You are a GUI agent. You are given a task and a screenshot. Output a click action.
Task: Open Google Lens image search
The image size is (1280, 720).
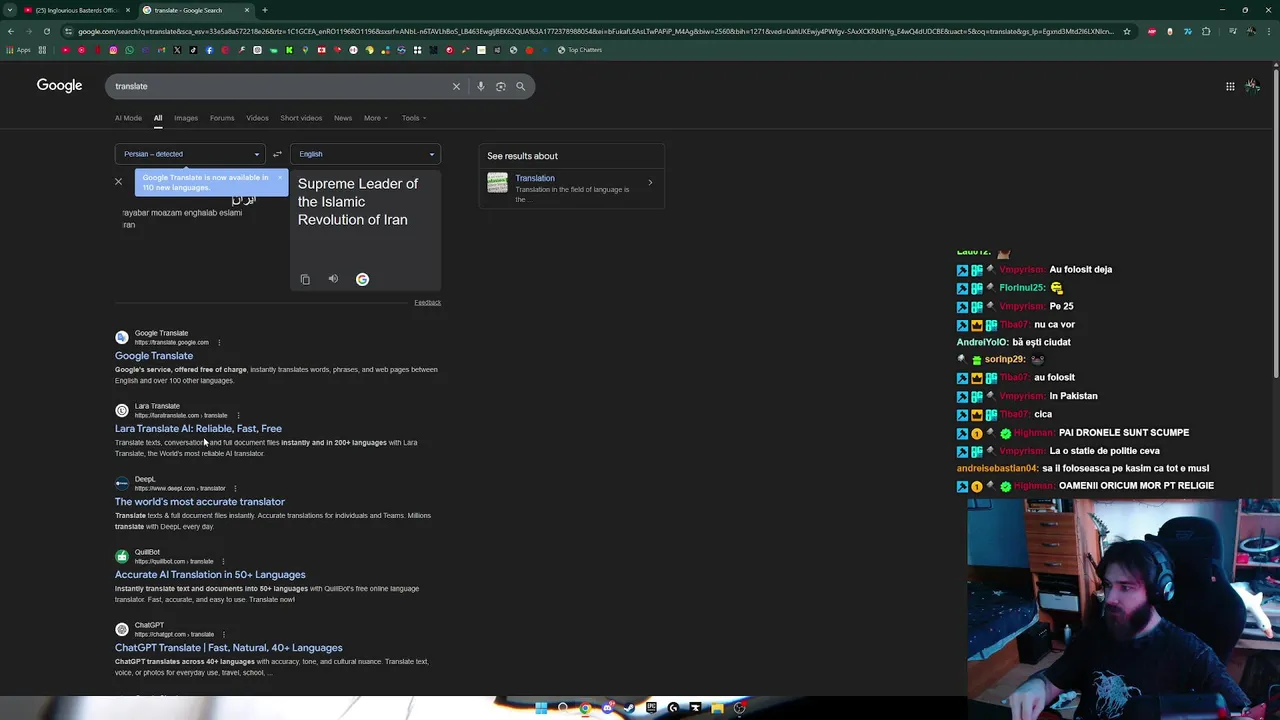point(500,86)
